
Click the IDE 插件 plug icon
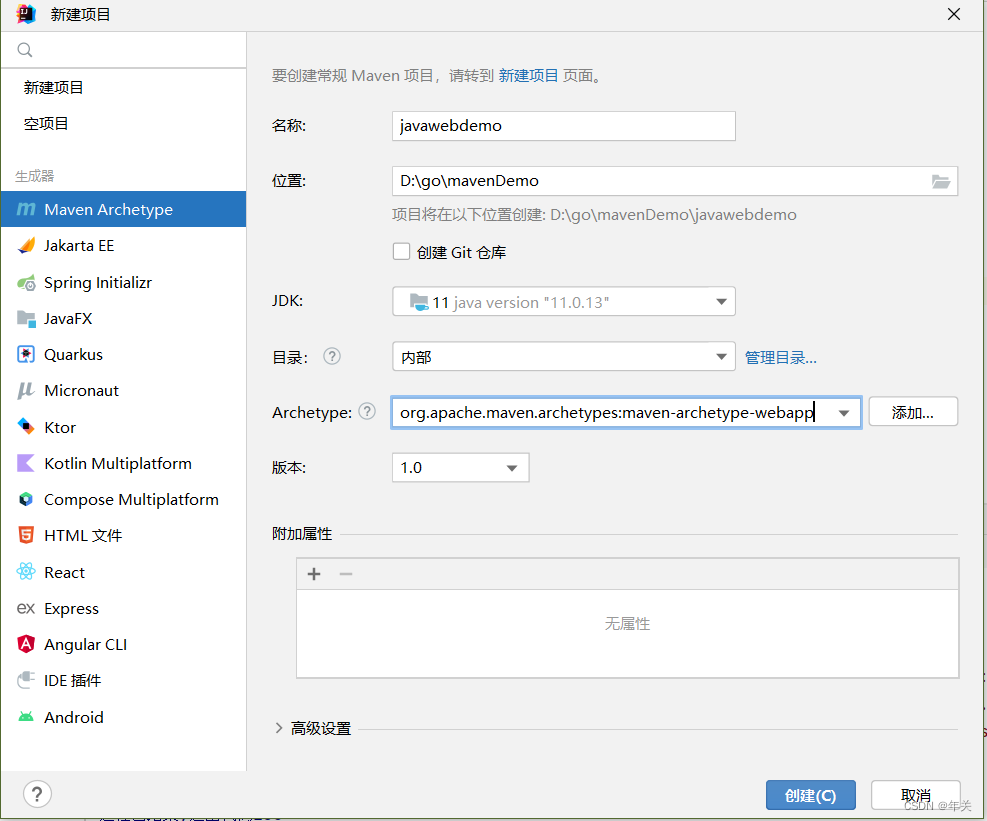pyautogui.click(x=26, y=680)
